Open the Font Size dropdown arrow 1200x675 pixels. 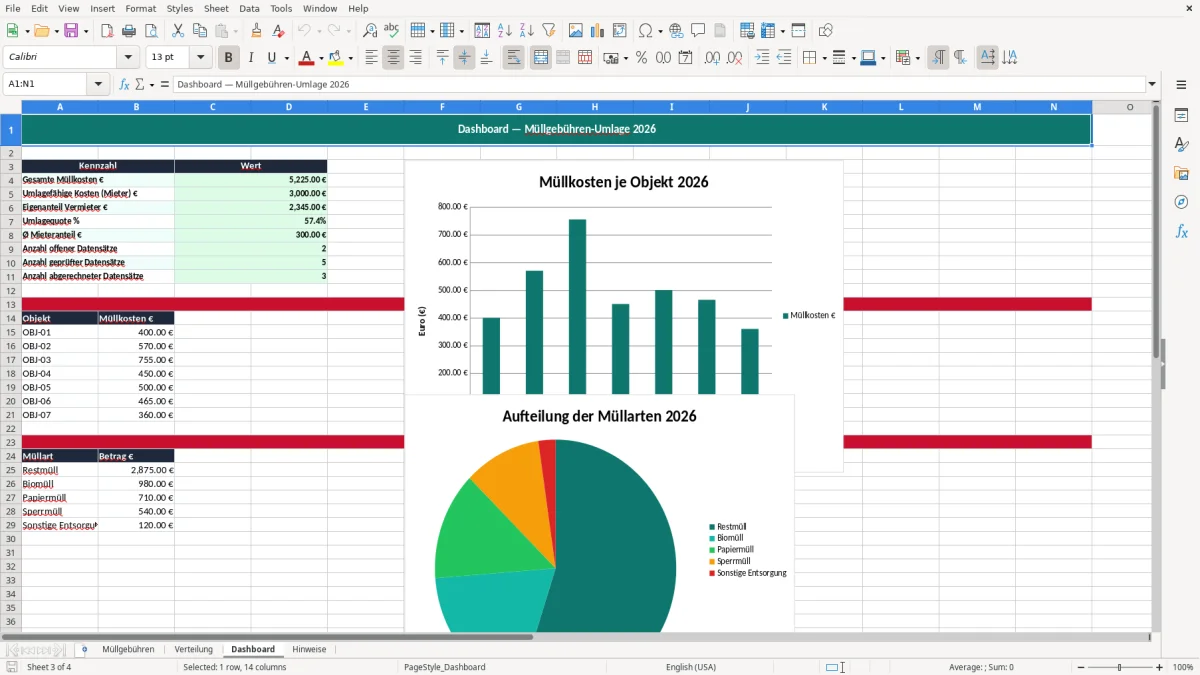point(201,58)
